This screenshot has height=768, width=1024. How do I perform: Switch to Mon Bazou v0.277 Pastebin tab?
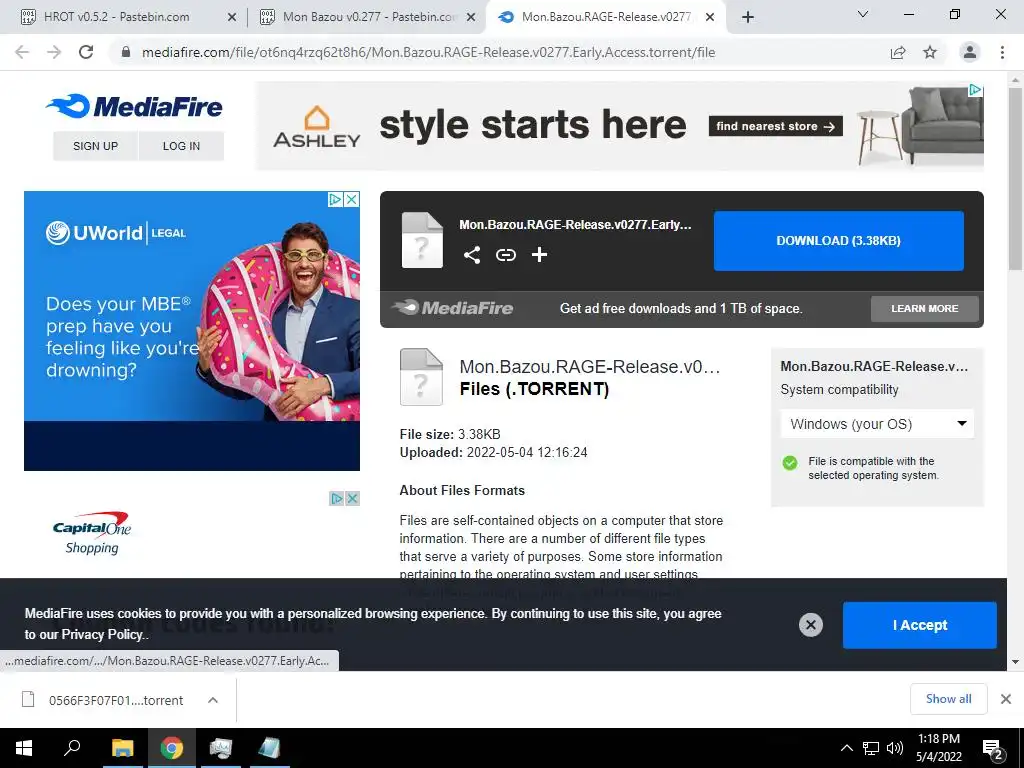(368, 17)
